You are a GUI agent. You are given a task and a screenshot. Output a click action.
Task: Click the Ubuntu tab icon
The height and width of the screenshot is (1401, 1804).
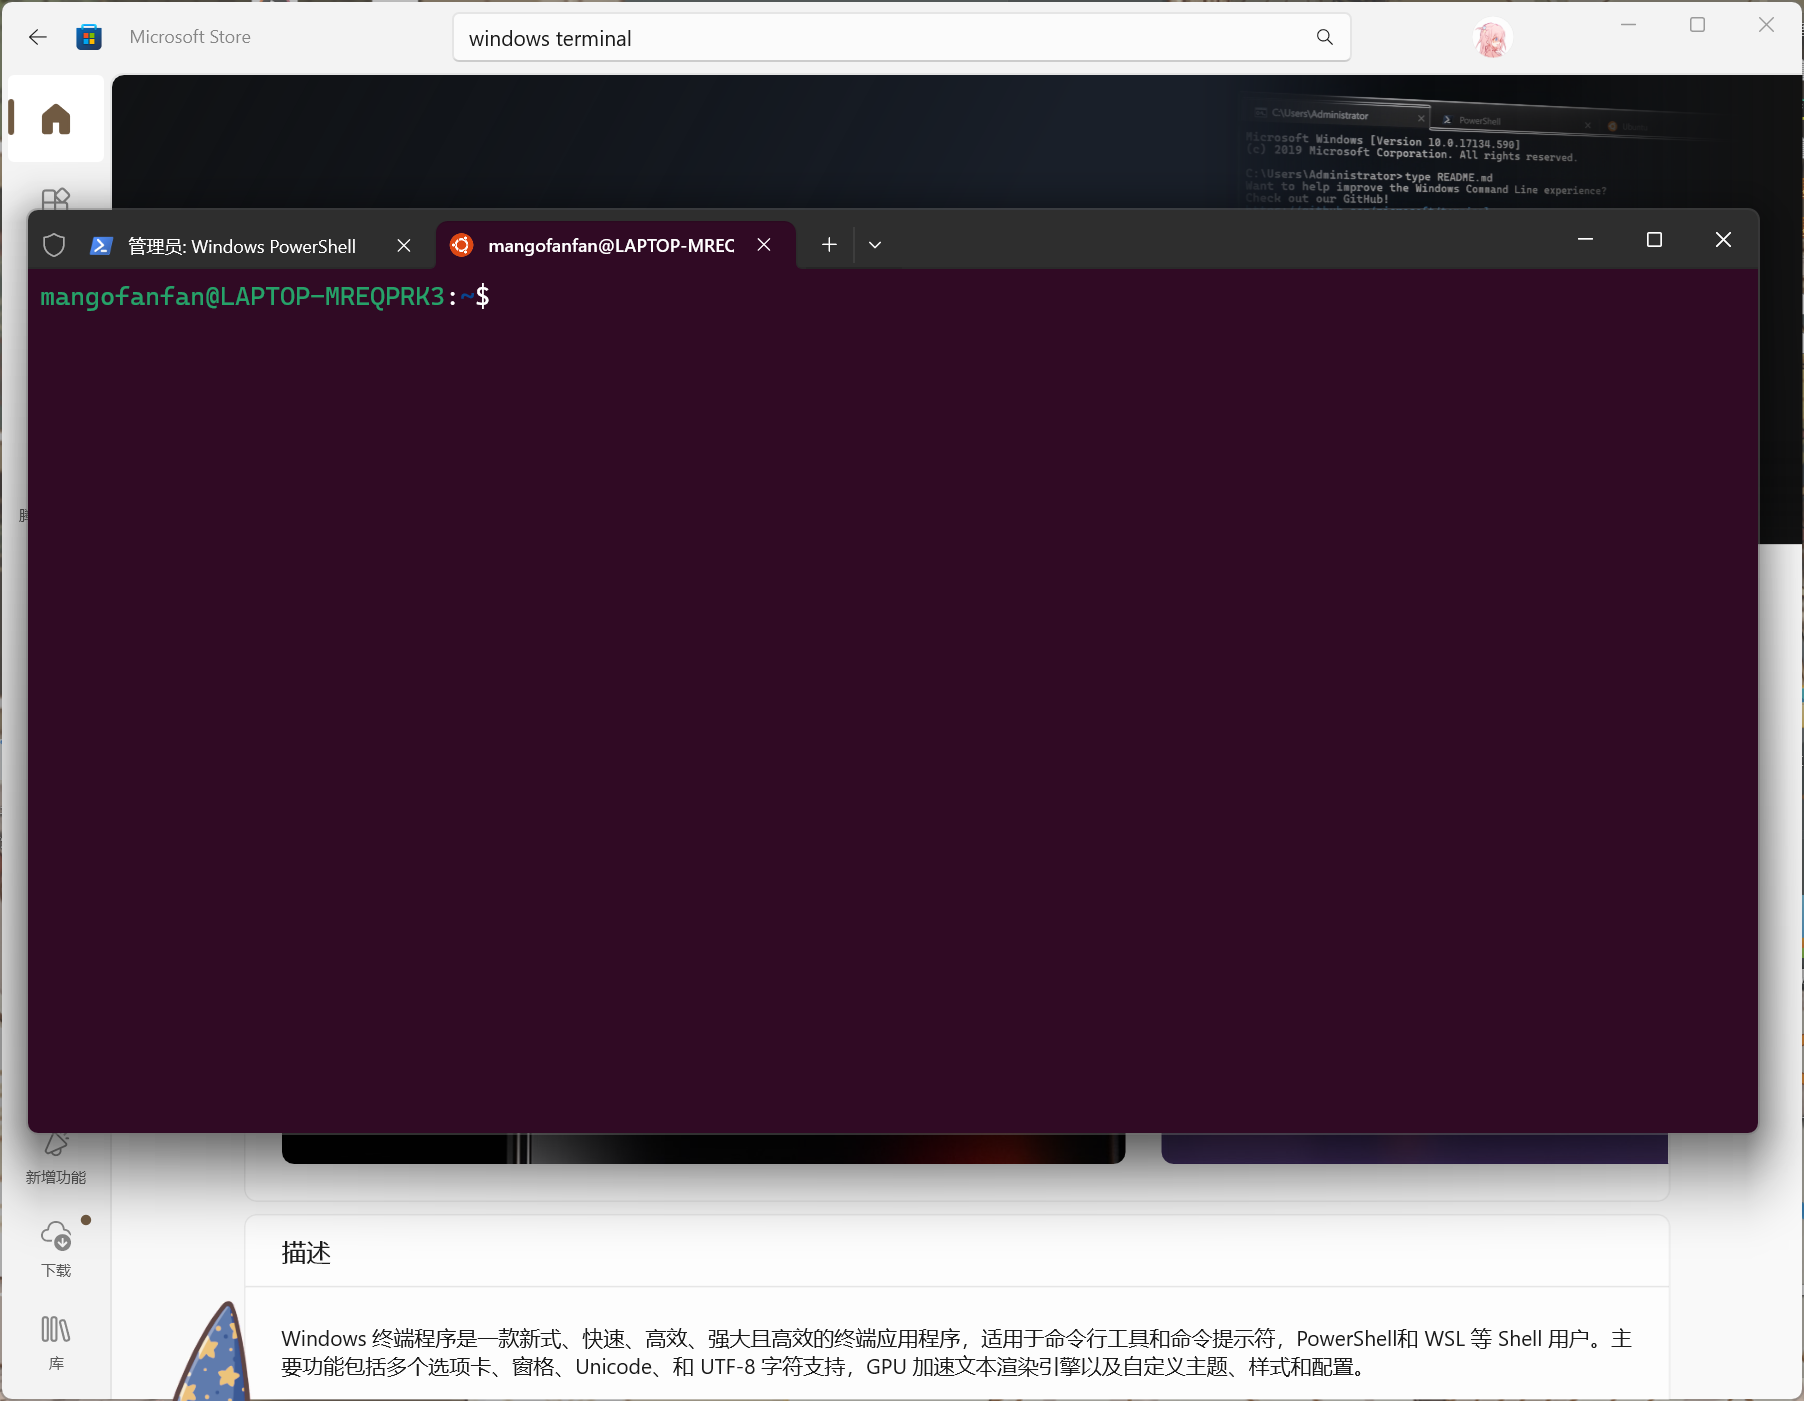point(461,245)
